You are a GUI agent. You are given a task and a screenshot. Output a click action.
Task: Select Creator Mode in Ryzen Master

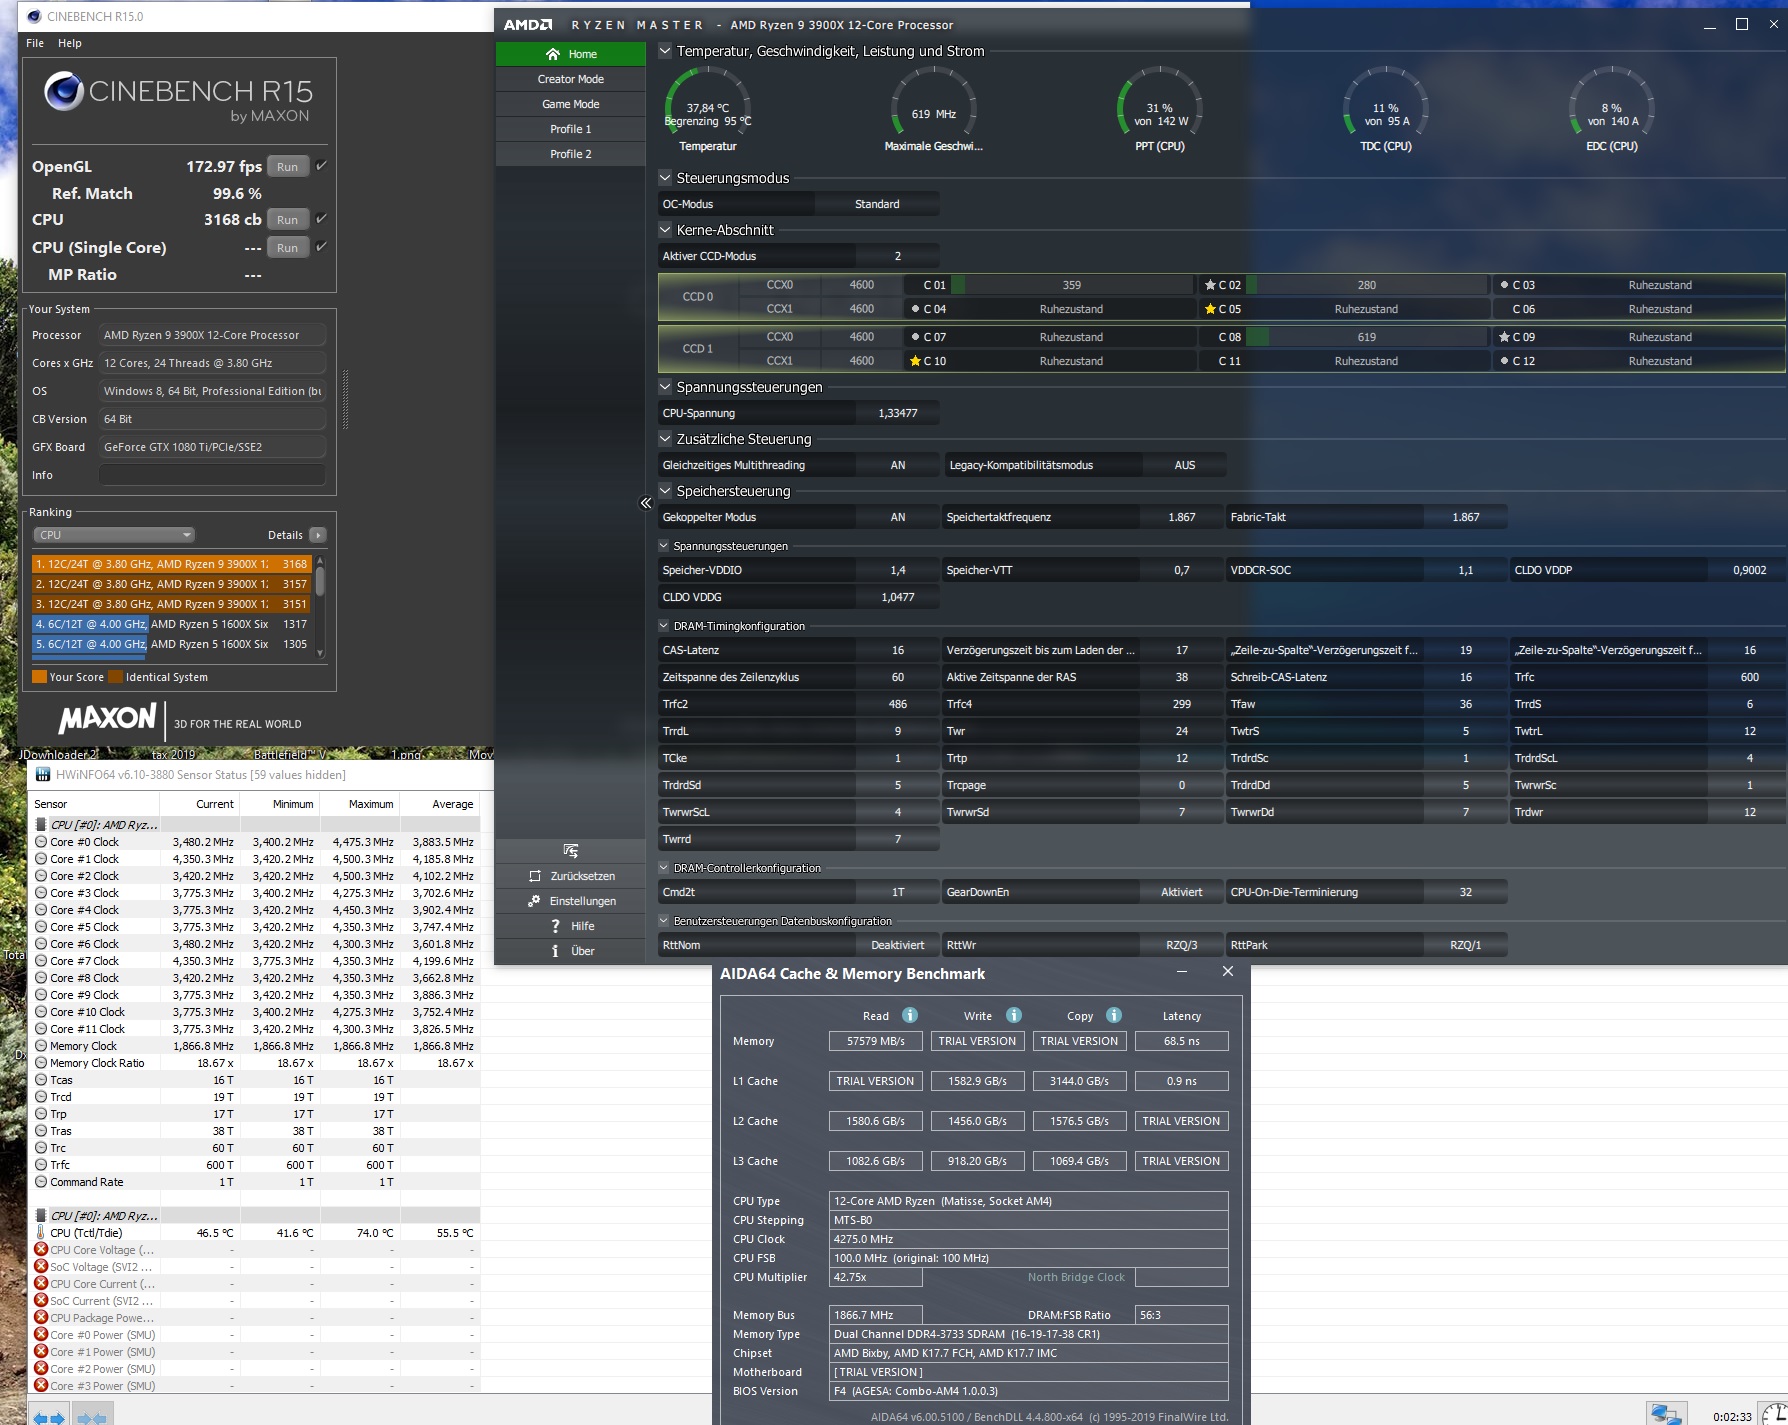point(571,79)
